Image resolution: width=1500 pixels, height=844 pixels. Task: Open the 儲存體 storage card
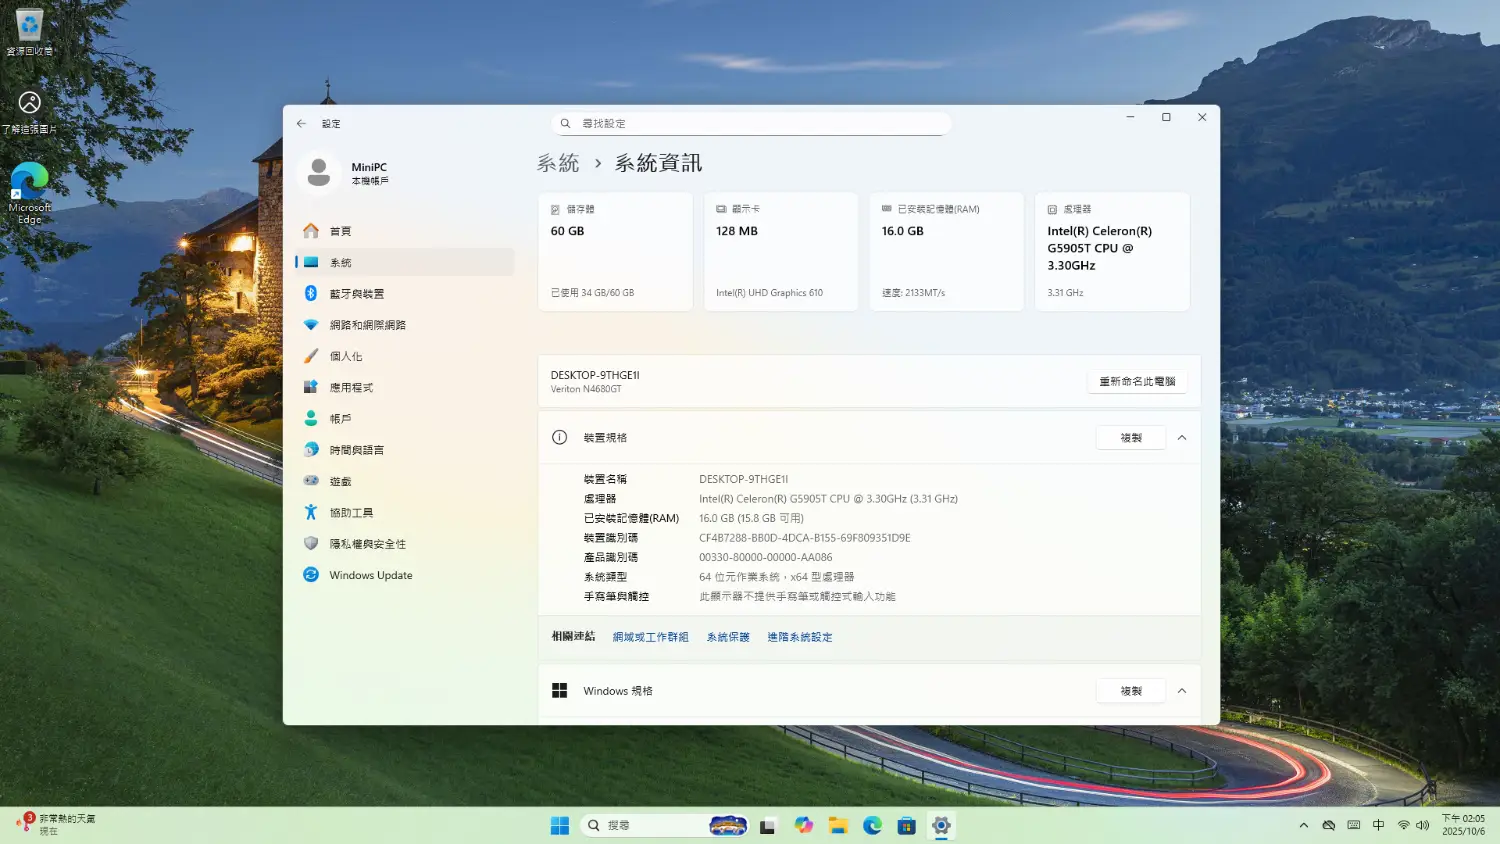[615, 252]
